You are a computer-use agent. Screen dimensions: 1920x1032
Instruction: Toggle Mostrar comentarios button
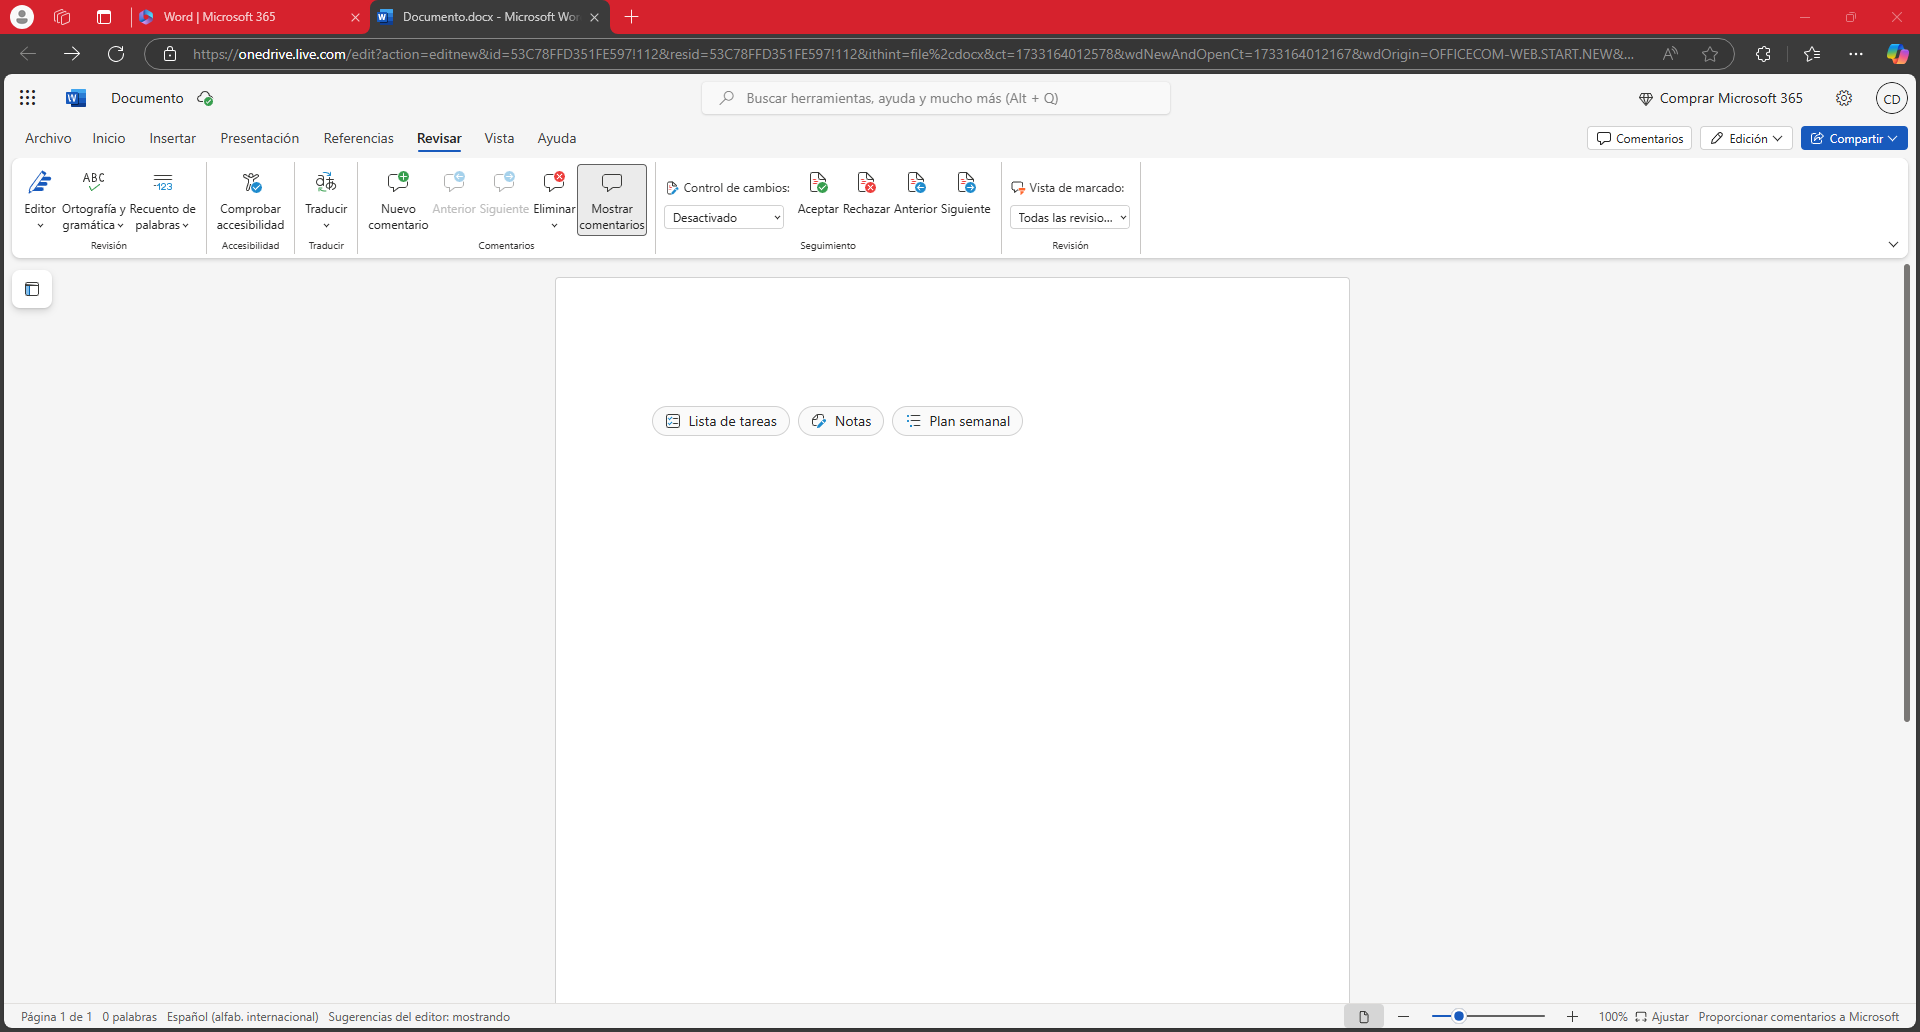[x=612, y=200]
